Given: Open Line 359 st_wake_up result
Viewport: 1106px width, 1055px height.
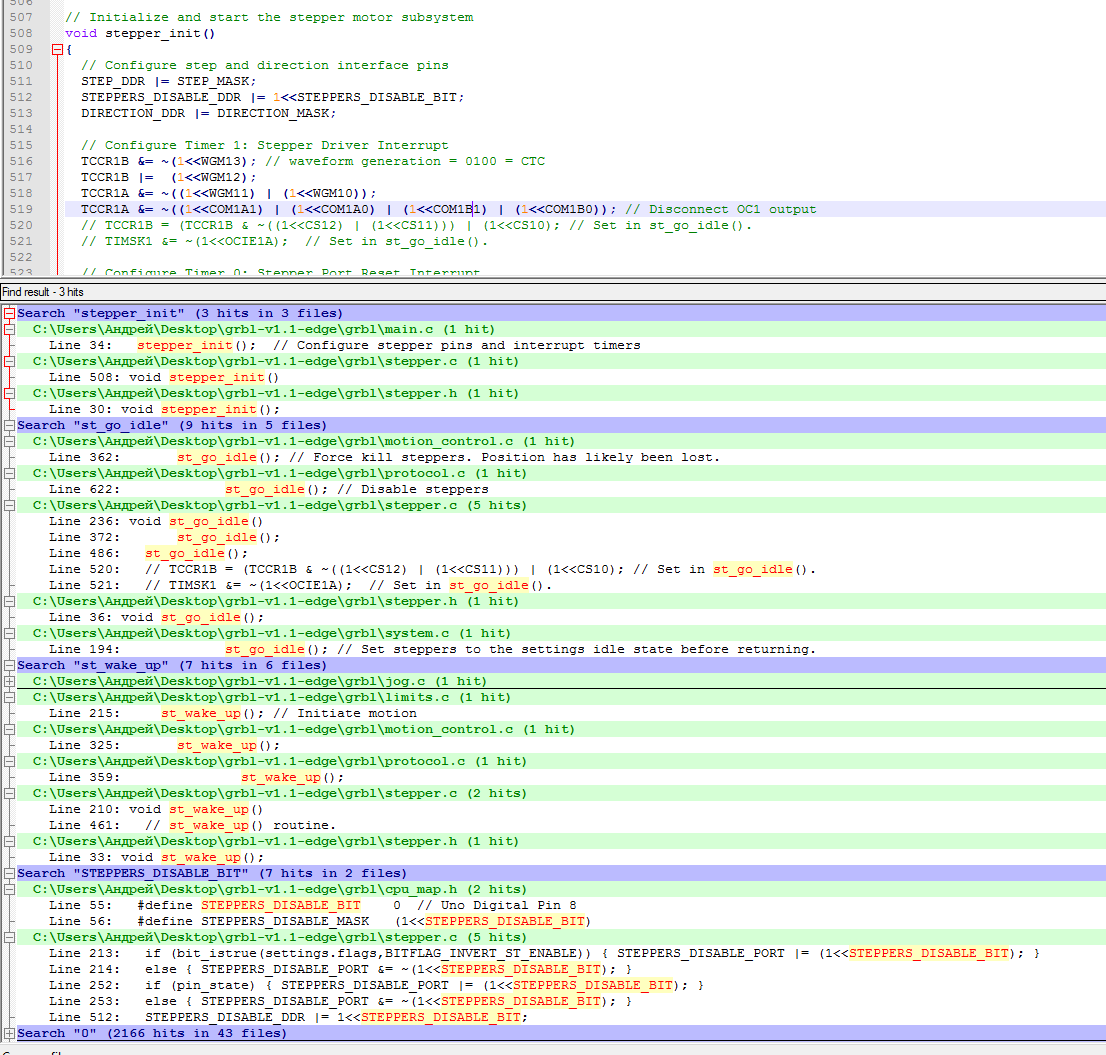Looking at the screenshot, I should click(196, 777).
